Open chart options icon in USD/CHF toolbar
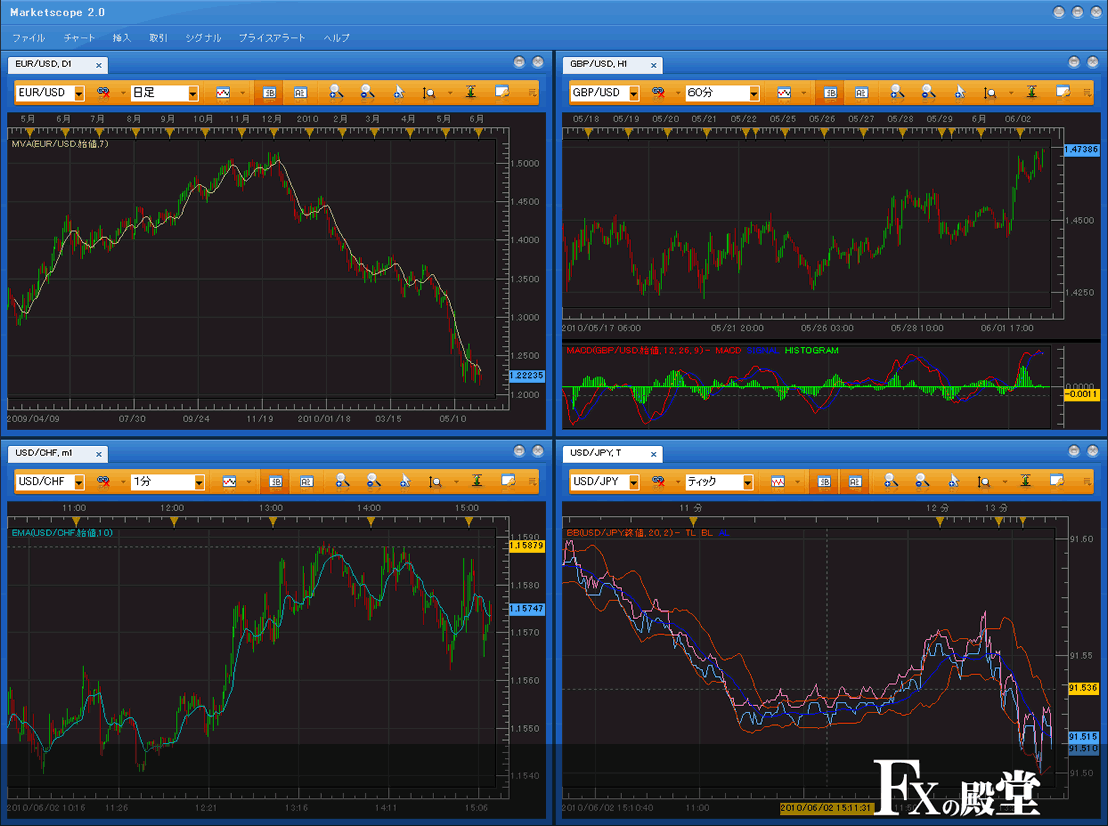Viewport: 1108px width, 826px height. point(508,480)
